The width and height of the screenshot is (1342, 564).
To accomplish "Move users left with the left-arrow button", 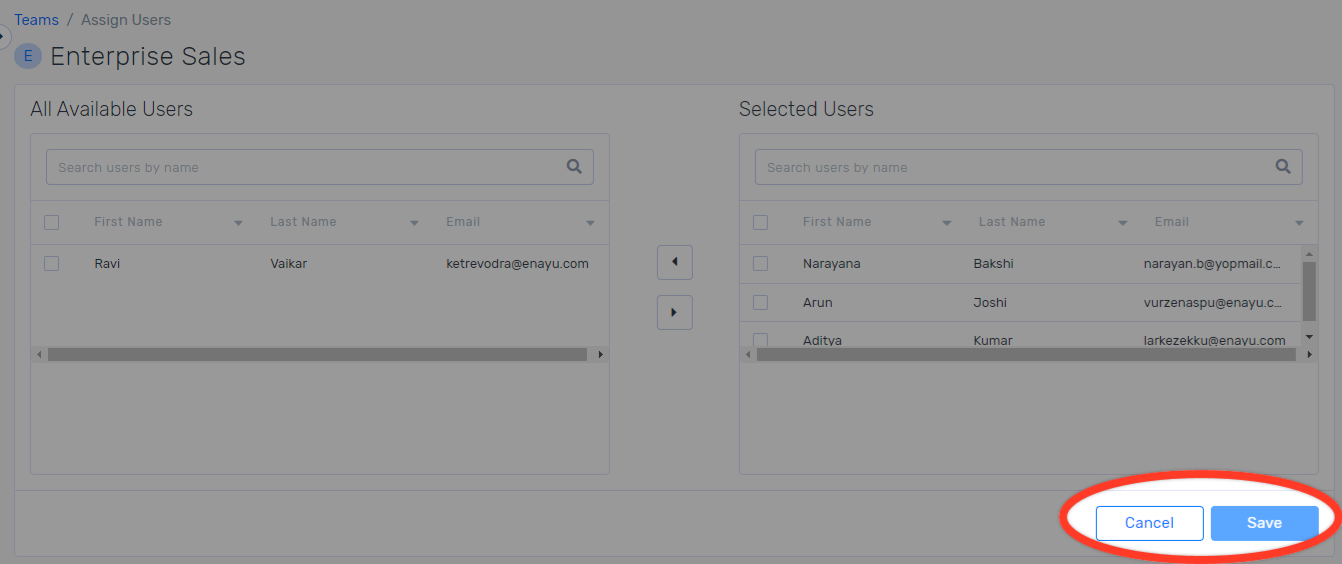I will (675, 262).
